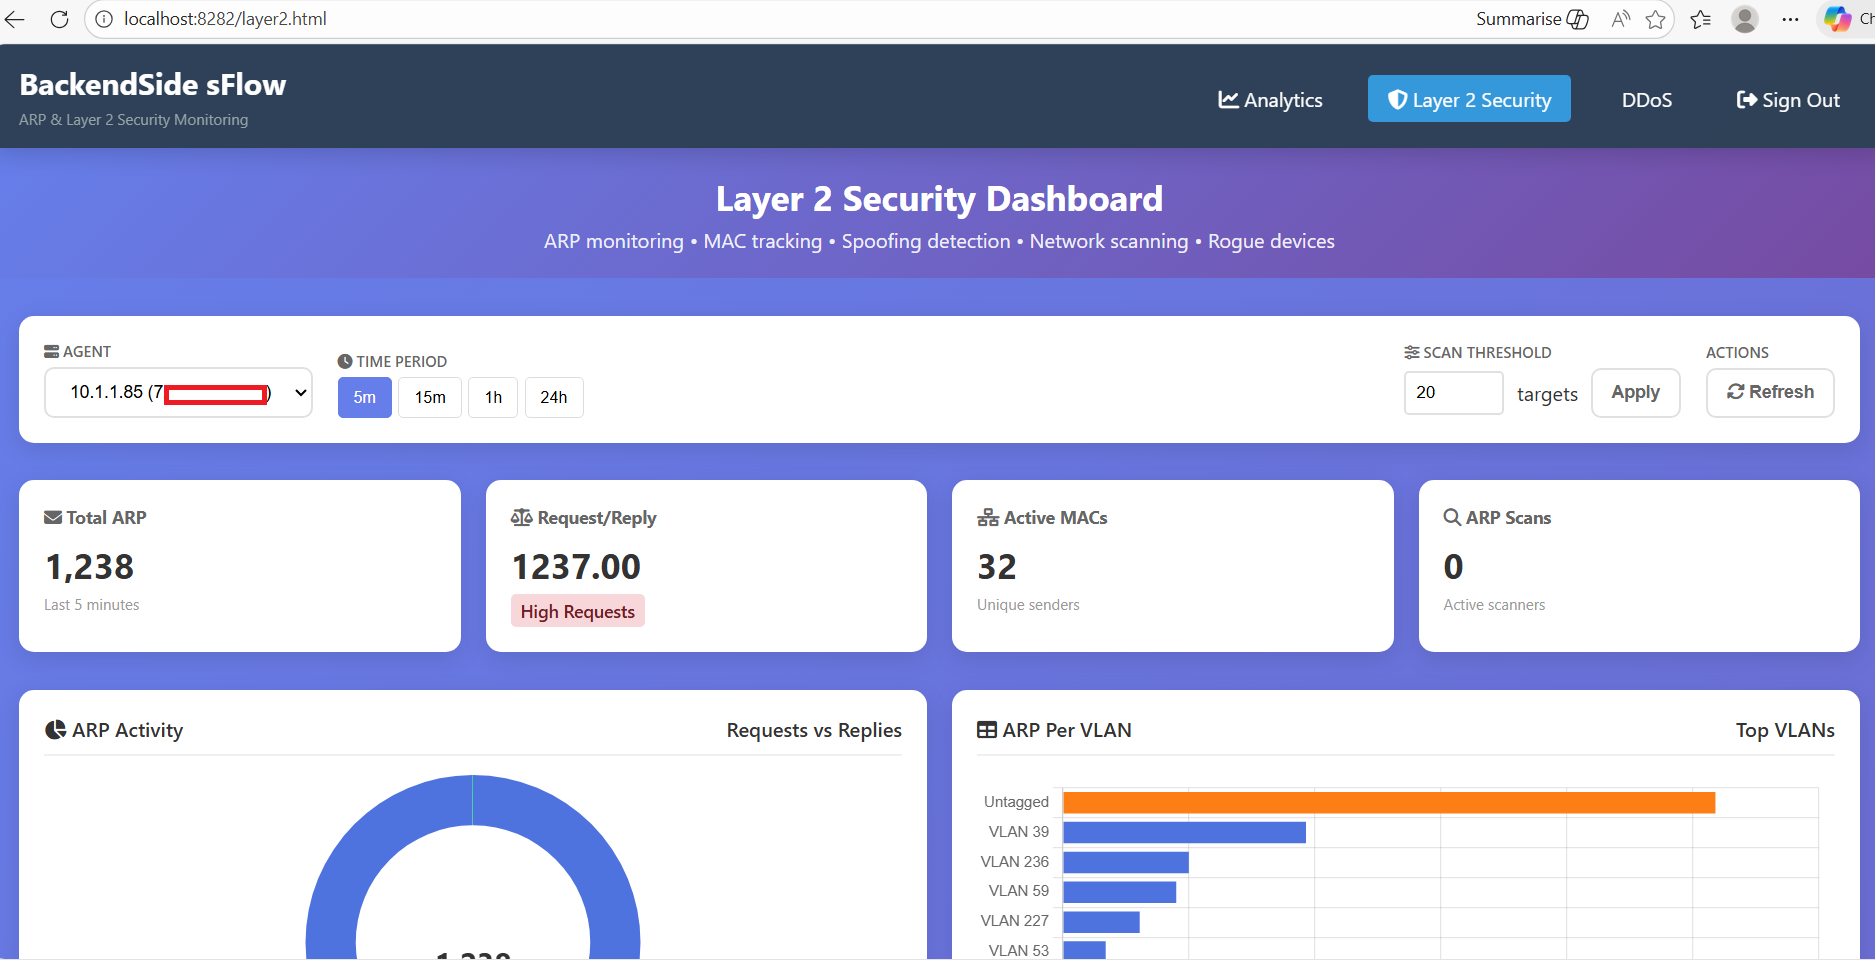Open the Layer 2 Security tab

[1468, 99]
